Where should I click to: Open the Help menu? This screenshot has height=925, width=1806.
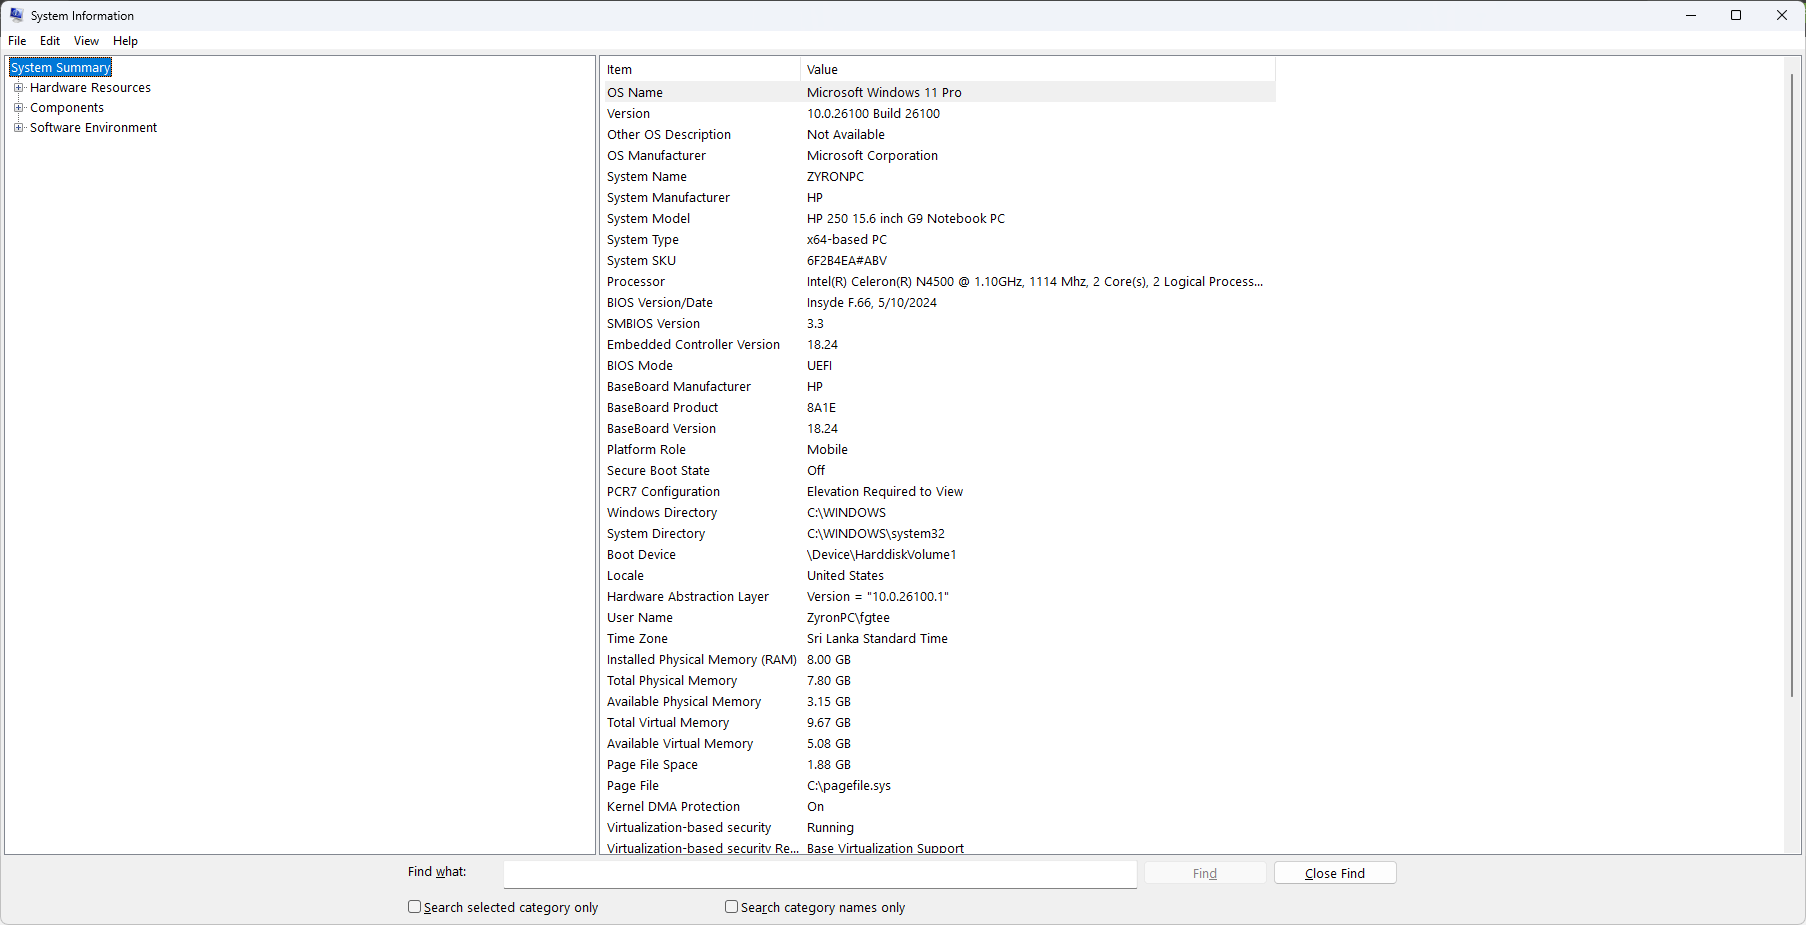click(x=125, y=41)
